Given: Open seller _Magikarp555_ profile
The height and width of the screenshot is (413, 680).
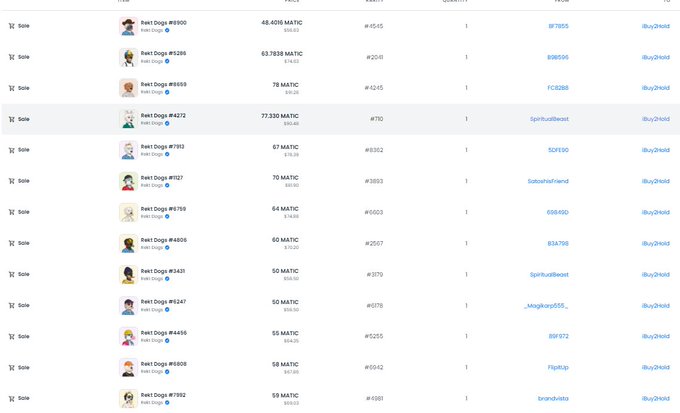Looking at the screenshot, I should coord(546,306).
